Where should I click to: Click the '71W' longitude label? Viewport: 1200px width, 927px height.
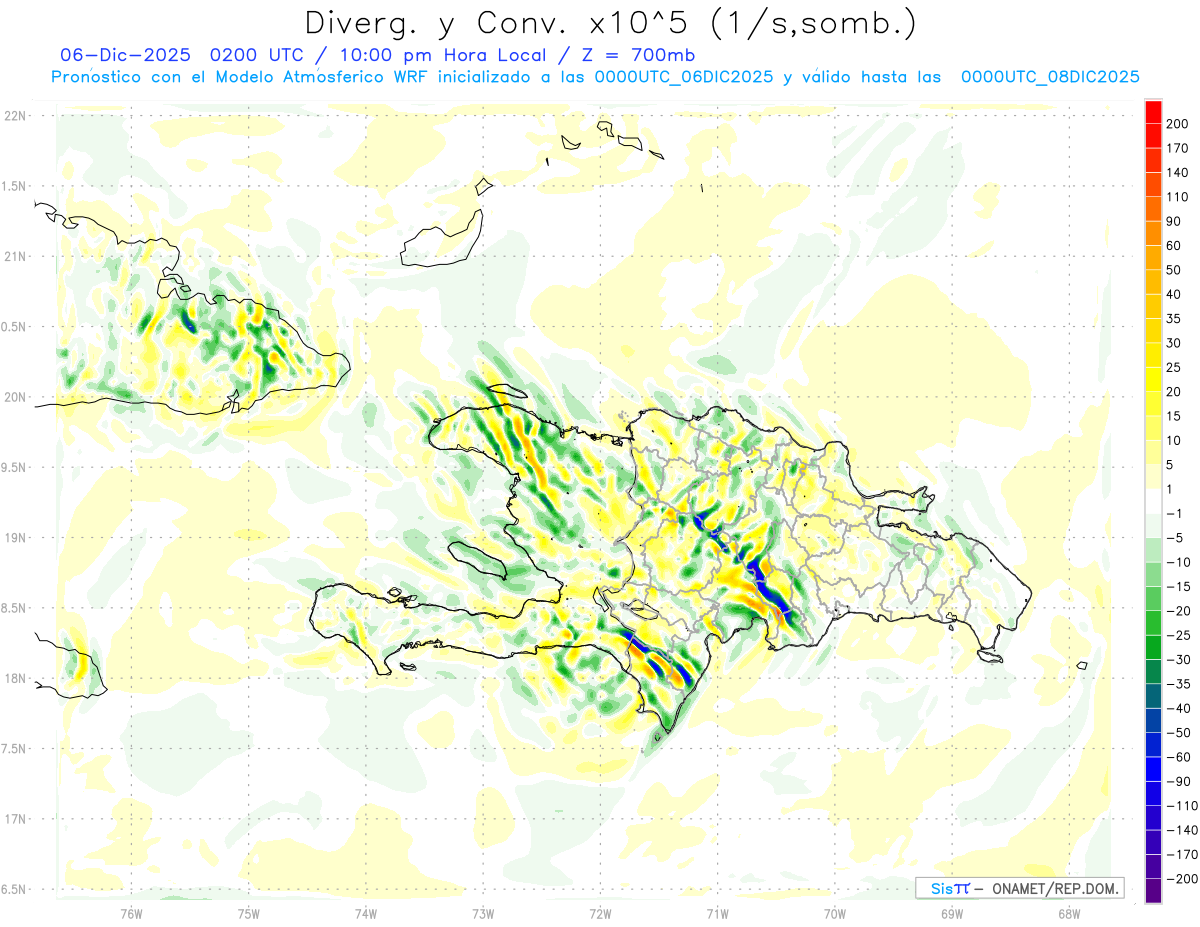pos(717,914)
